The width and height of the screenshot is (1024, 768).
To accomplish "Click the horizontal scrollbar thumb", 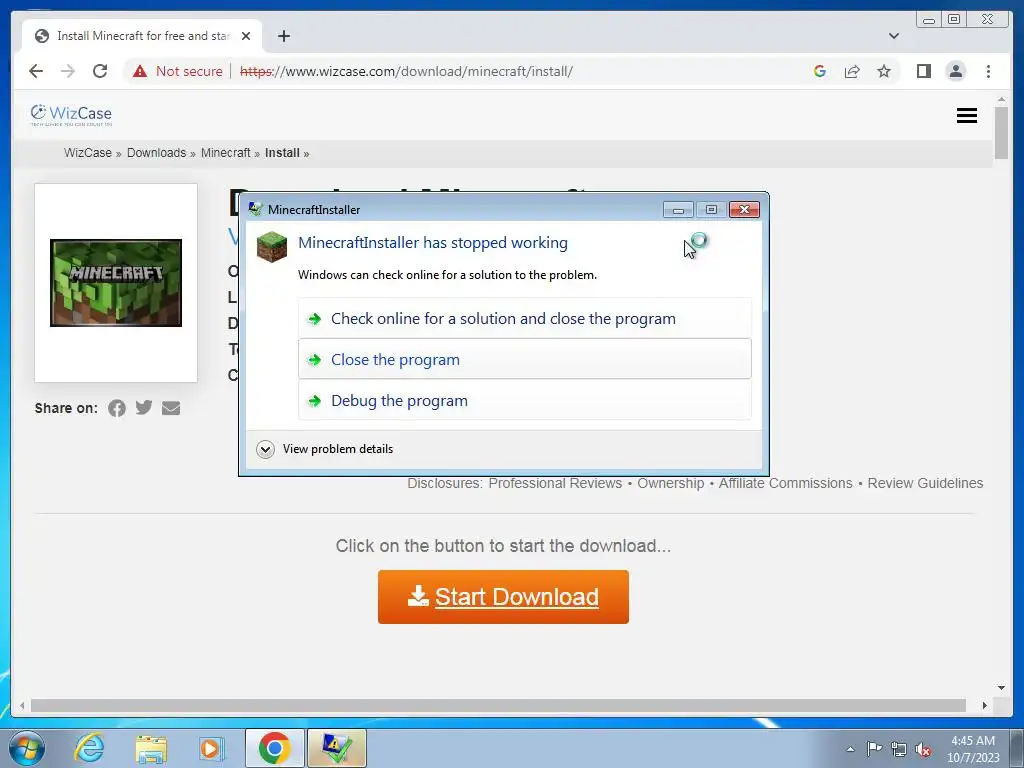I will [498, 705].
